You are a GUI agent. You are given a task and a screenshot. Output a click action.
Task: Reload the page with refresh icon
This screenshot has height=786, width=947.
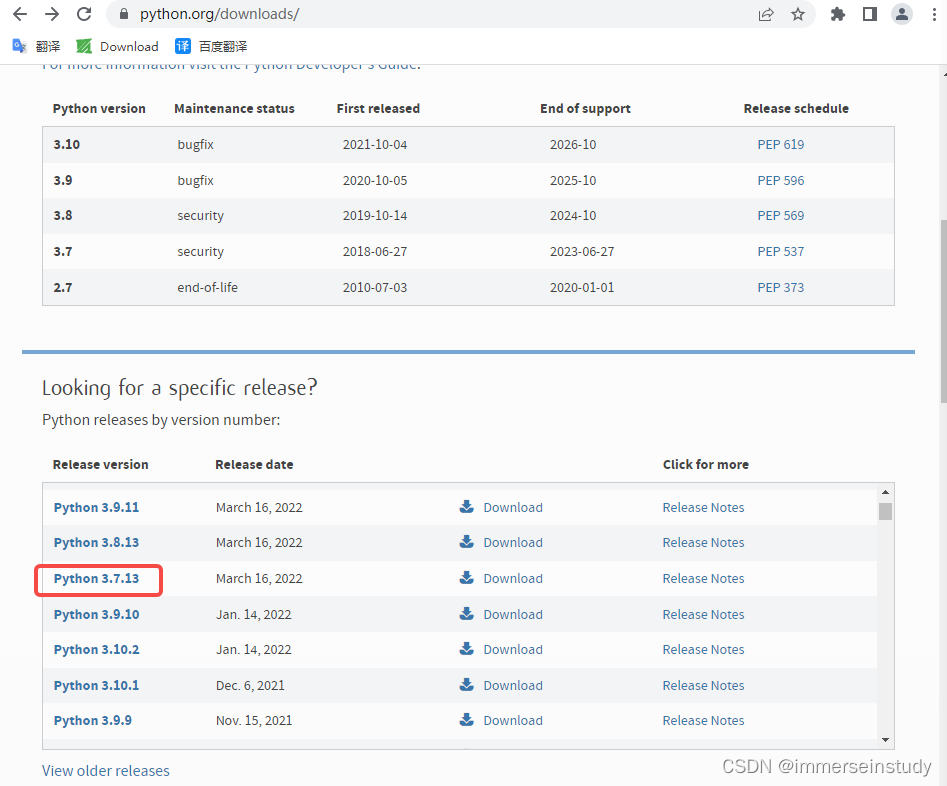click(84, 14)
